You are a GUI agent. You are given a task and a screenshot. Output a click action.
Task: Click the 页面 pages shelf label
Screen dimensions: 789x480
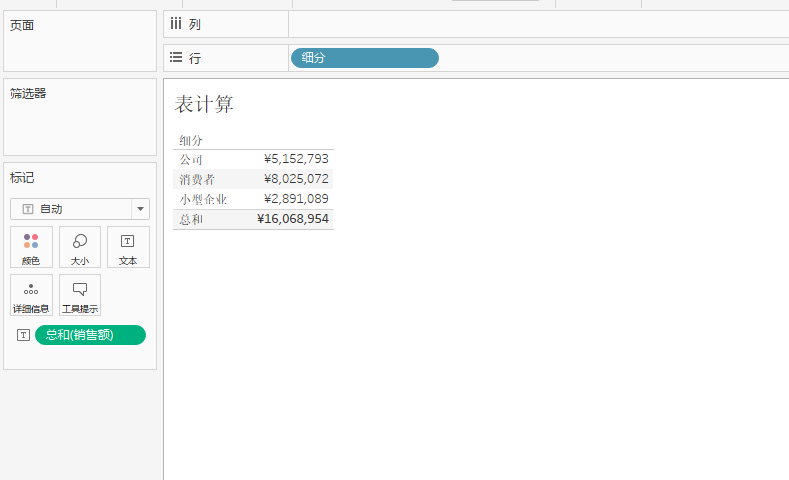(x=22, y=25)
